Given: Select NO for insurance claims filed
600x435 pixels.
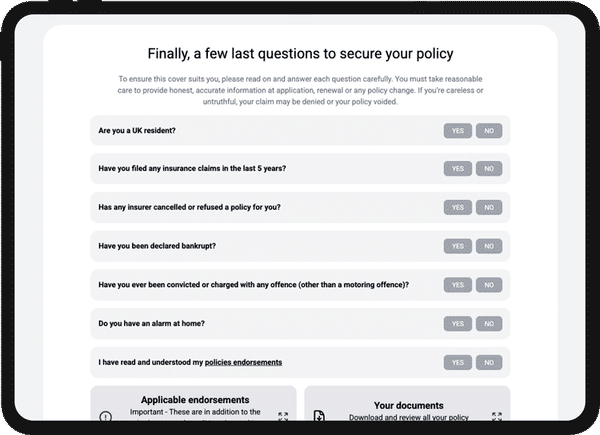Looking at the screenshot, I should [x=489, y=169].
